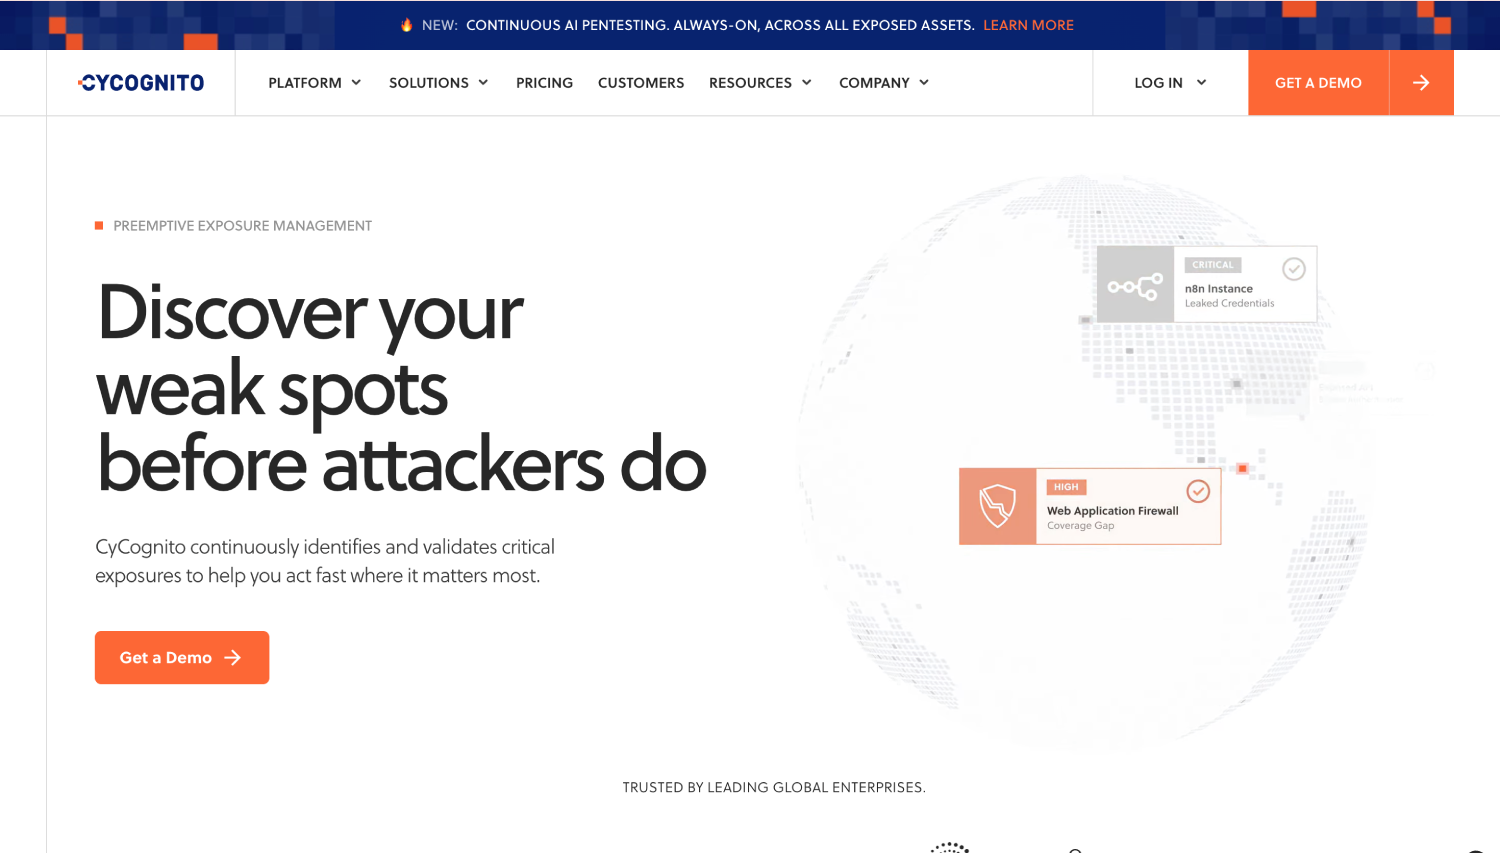
Task: Click the flame icon in announcement banner
Action: coord(407,25)
